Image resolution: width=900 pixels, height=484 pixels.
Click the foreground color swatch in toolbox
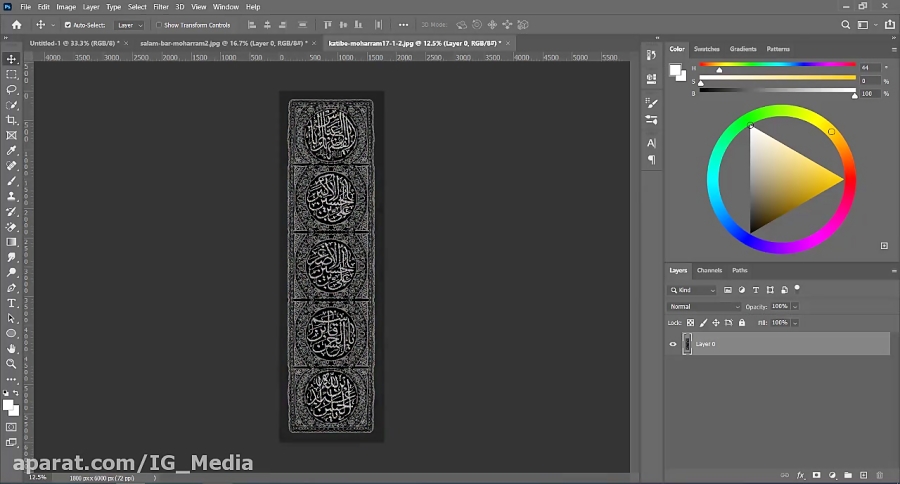(x=8, y=405)
